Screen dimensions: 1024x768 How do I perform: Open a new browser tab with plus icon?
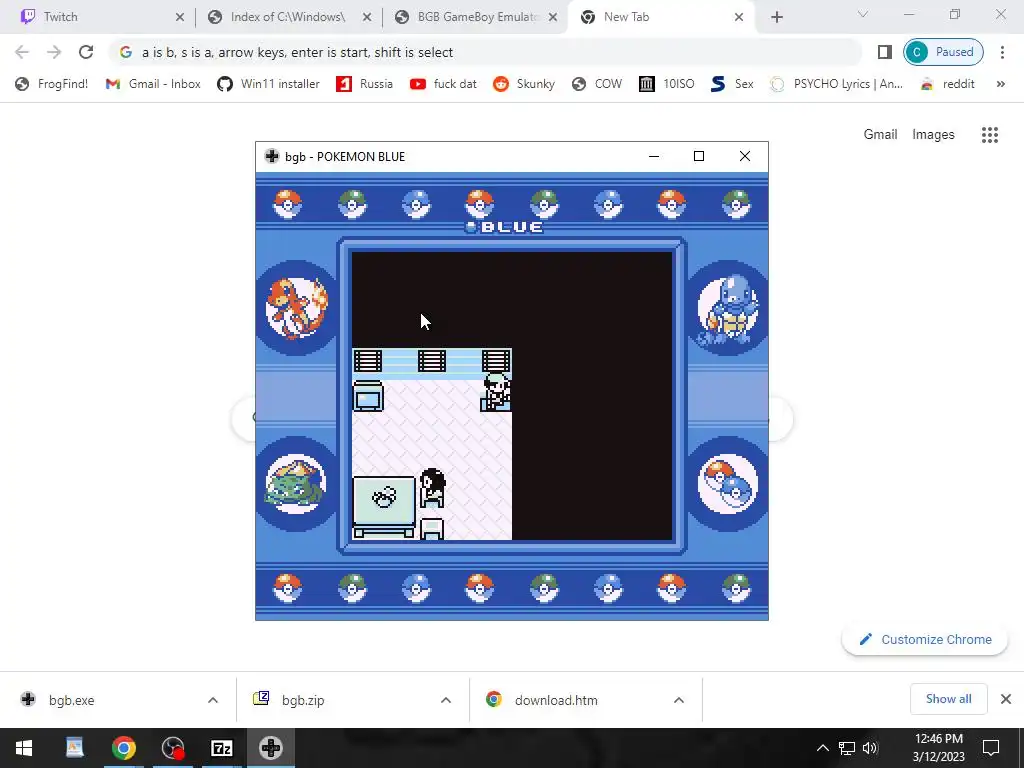pos(776,18)
